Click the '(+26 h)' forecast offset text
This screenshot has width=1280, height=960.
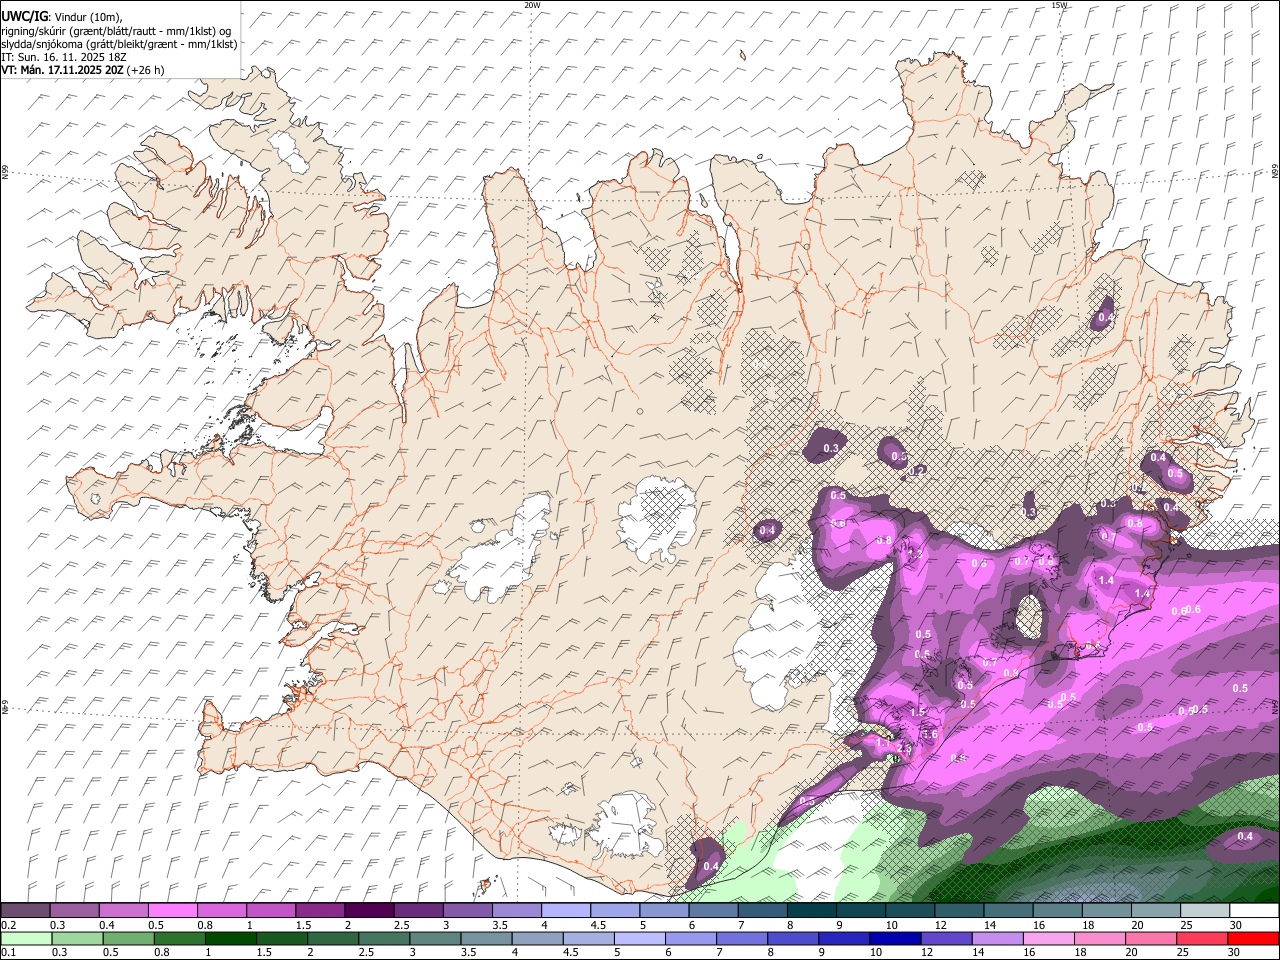pyautogui.click(x=146, y=70)
